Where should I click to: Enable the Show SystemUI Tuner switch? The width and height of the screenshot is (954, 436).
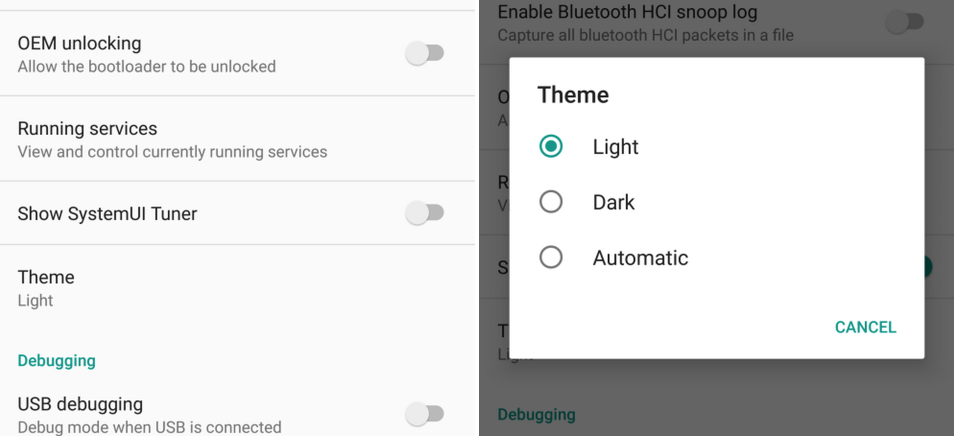(x=424, y=213)
